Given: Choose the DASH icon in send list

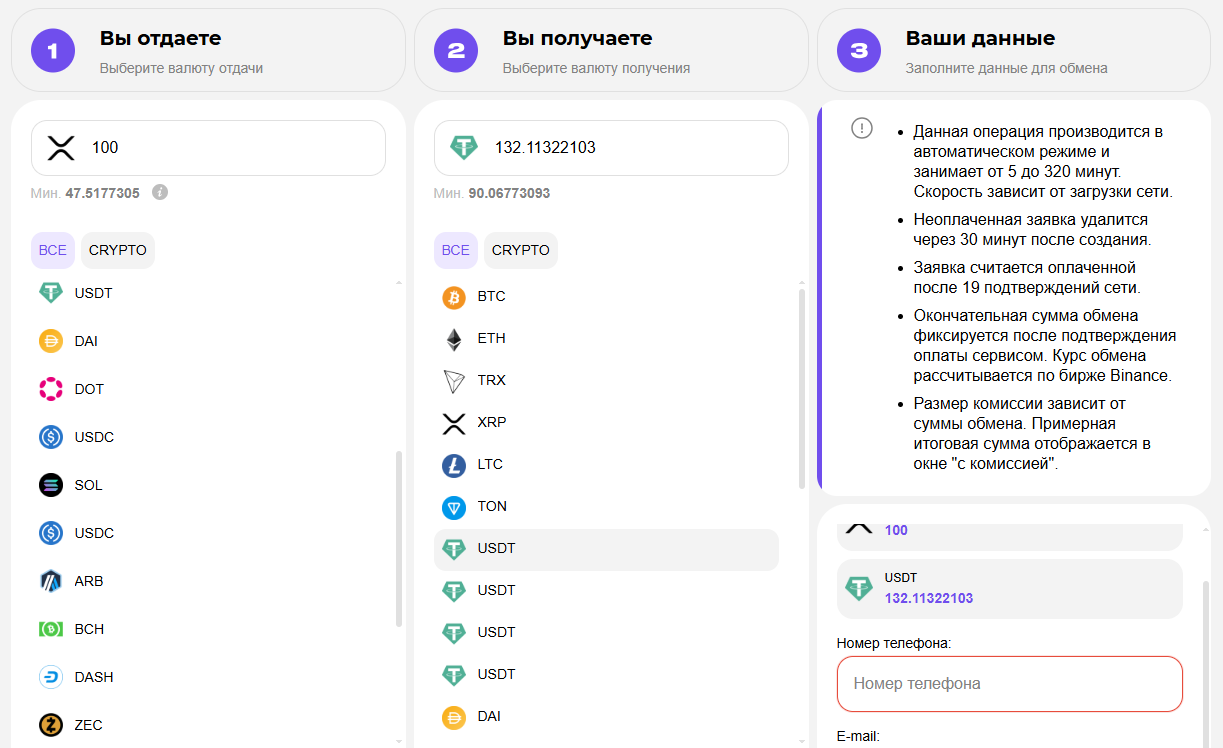Looking at the screenshot, I should 51,677.
